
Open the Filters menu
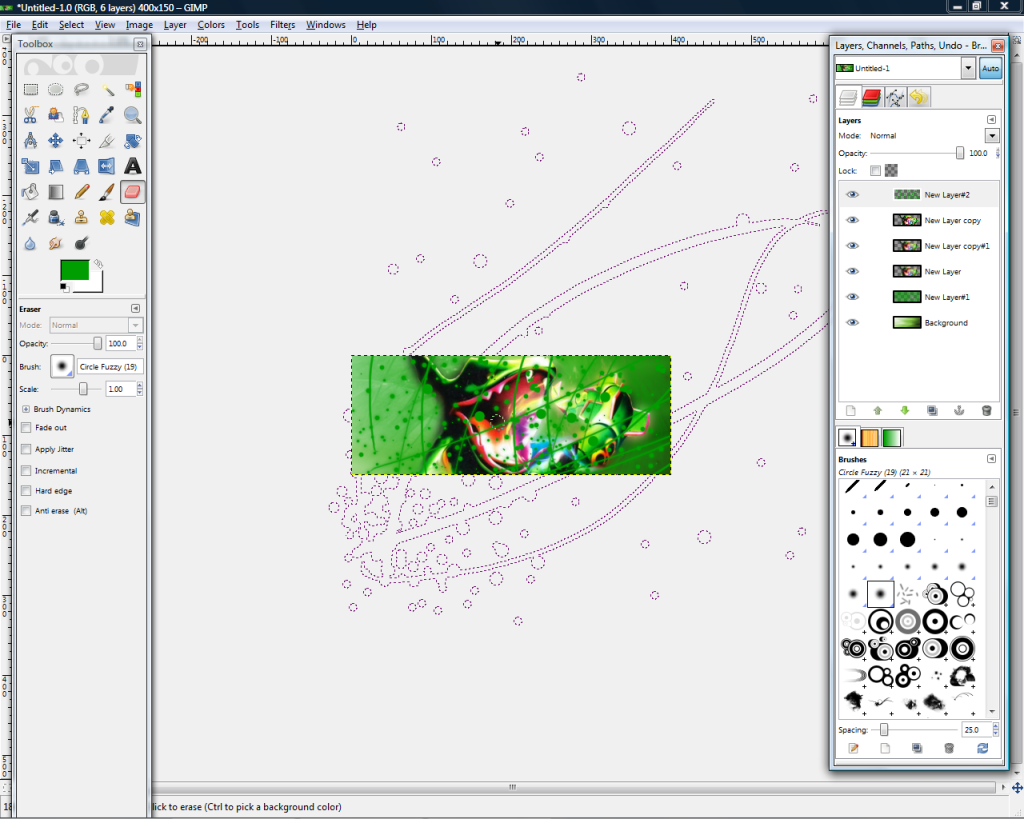tap(283, 25)
